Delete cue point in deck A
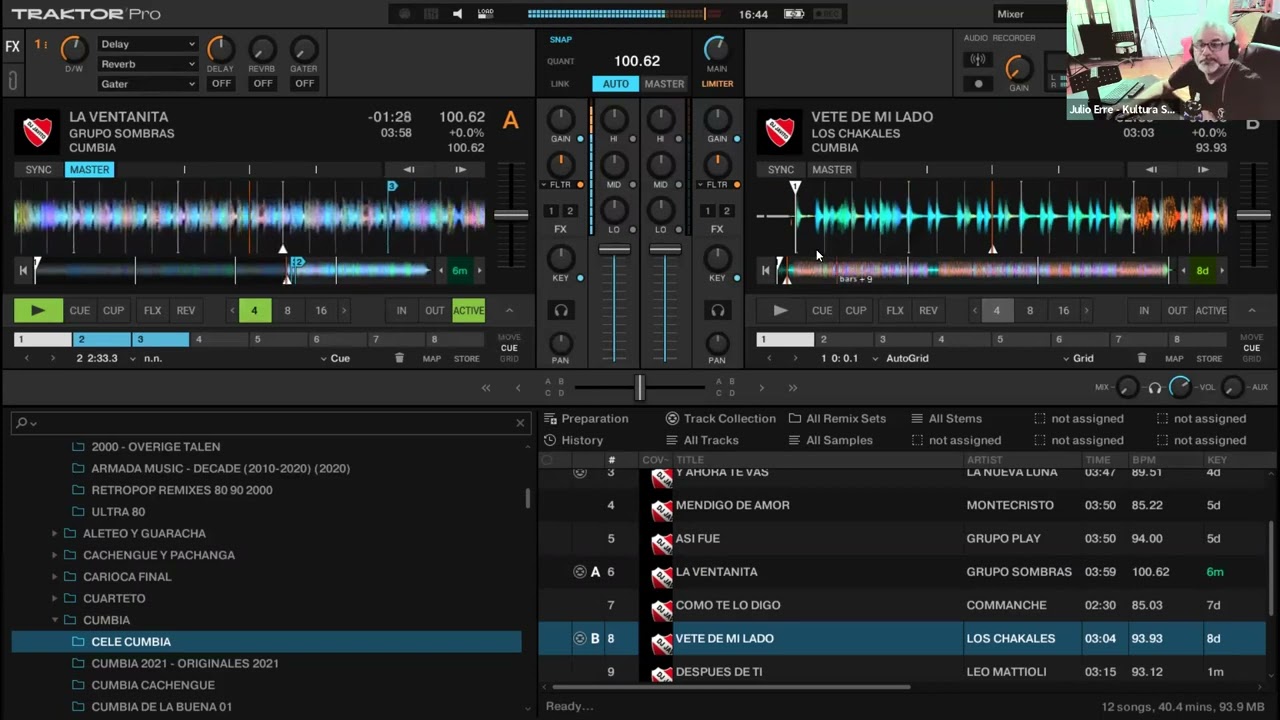1280x720 pixels. (399, 358)
